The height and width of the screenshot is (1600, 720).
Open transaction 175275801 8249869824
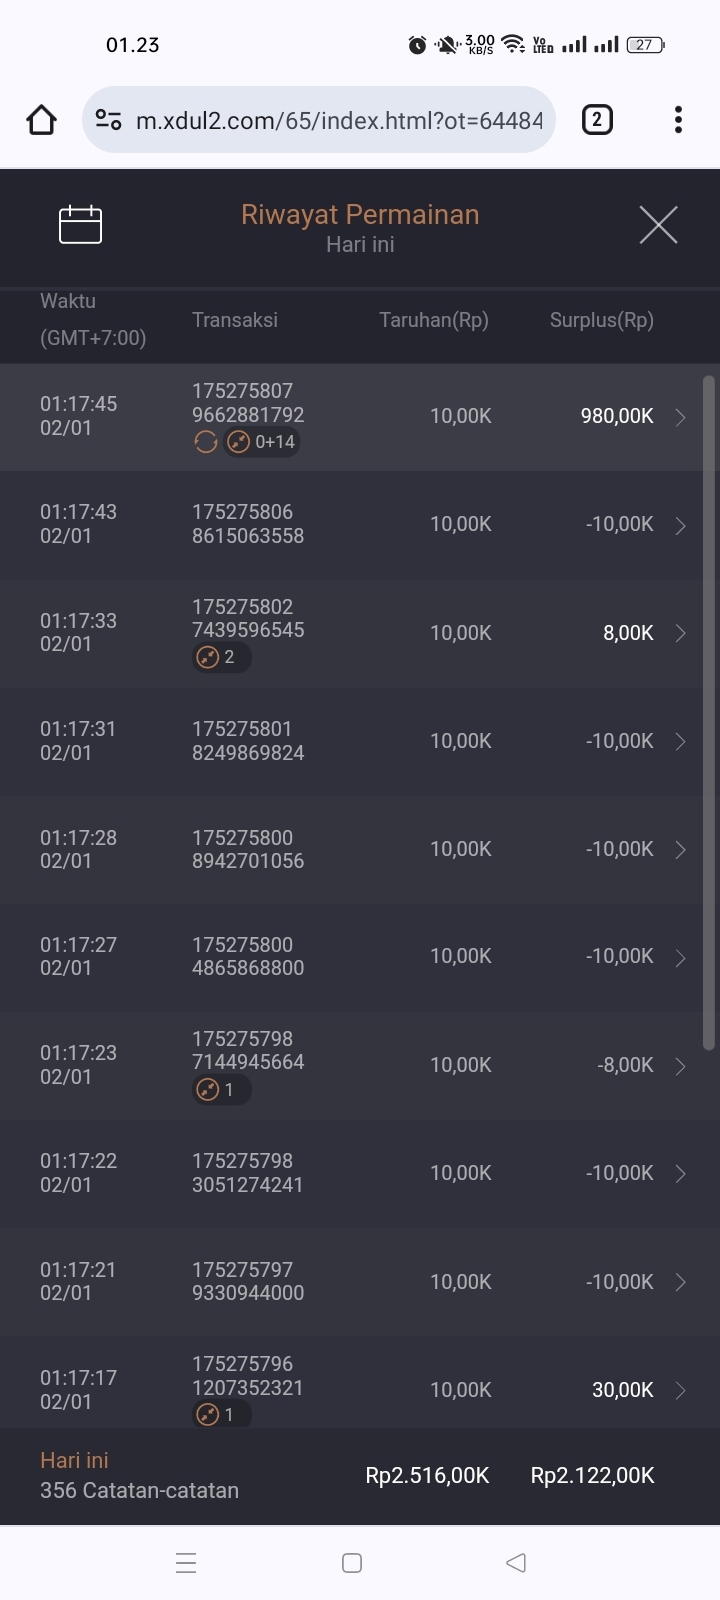(248, 741)
